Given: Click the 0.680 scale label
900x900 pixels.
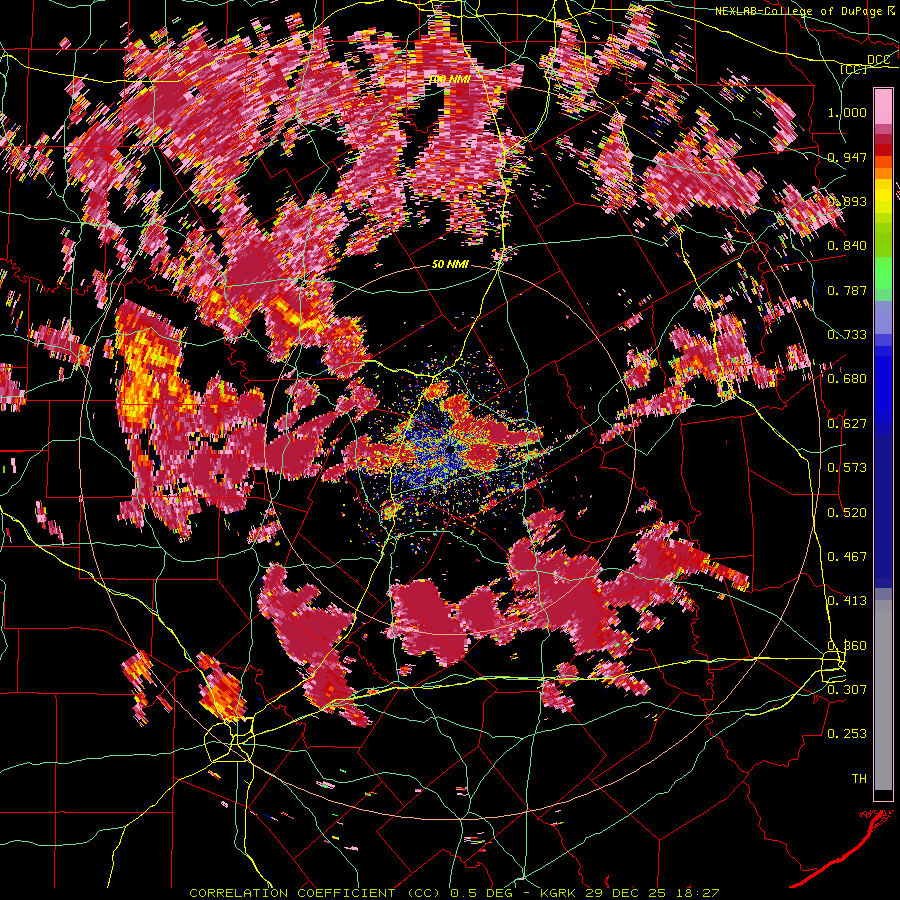Looking at the screenshot, I should (x=847, y=379).
